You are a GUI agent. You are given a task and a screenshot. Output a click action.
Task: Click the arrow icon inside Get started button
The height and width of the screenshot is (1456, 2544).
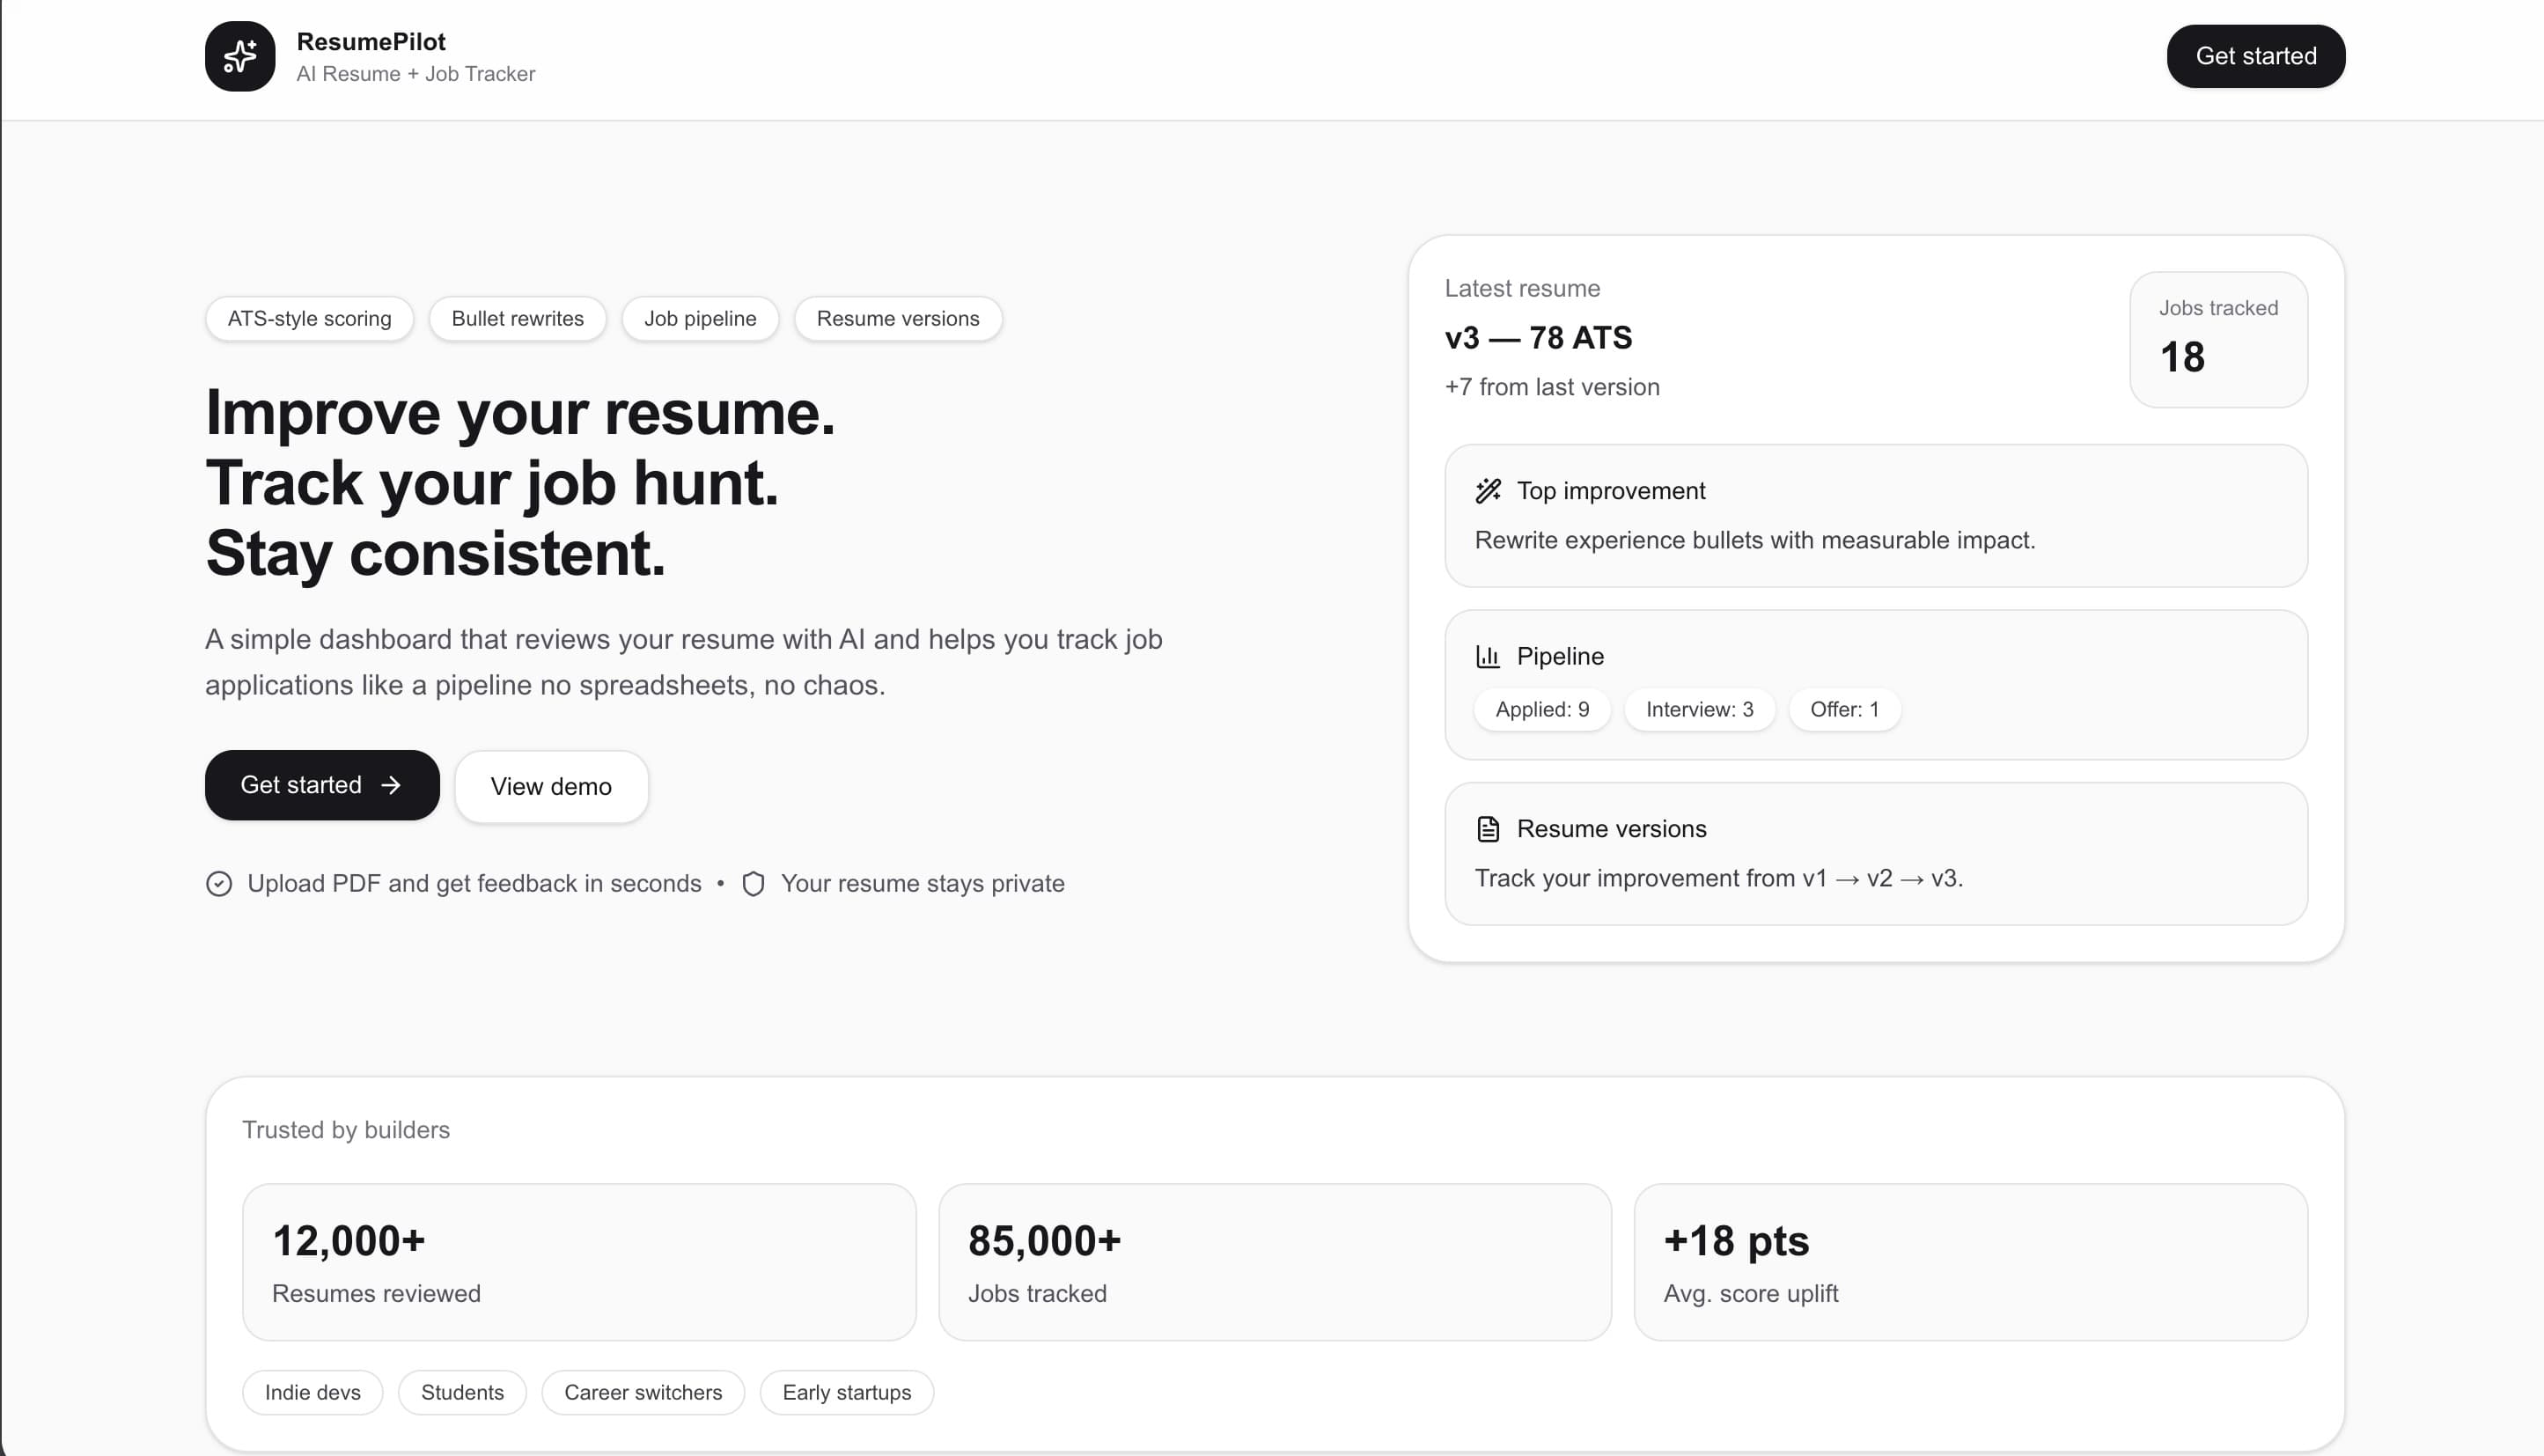pos(393,785)
